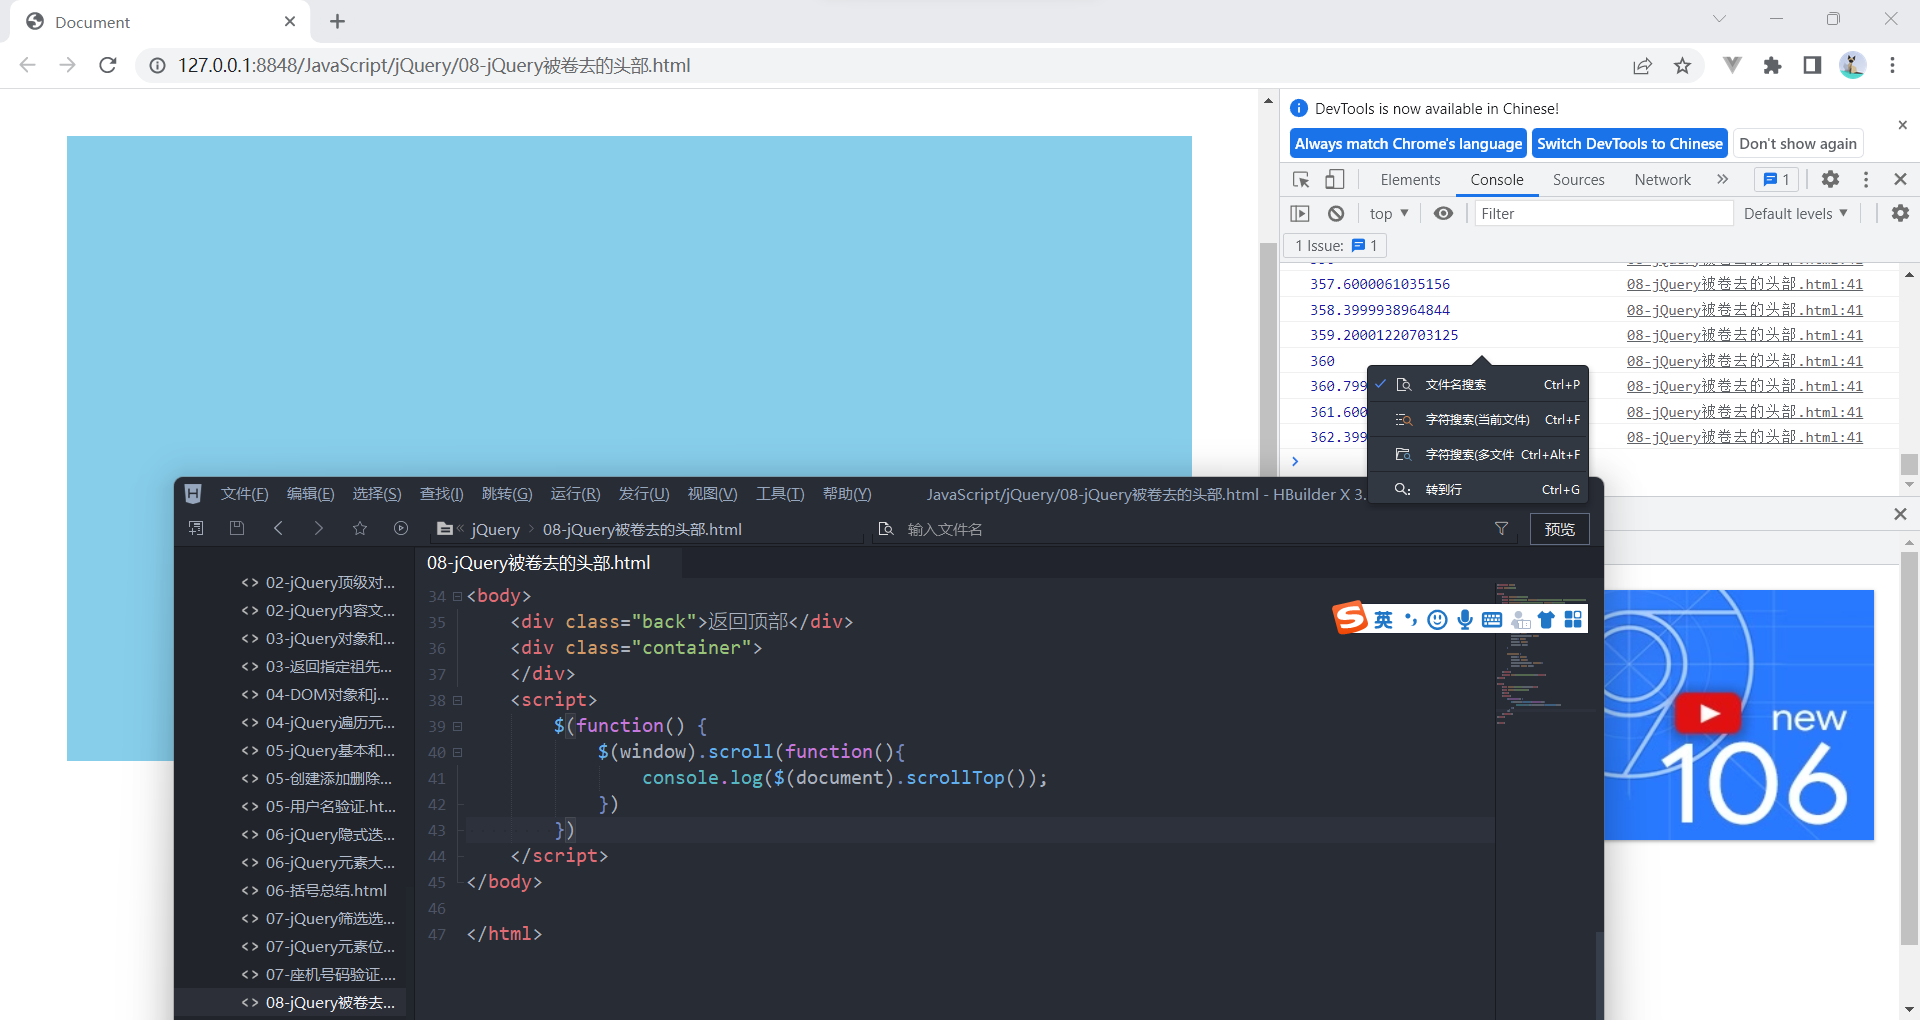1920x1020 pixels.
Task: Select the inspect element tool in DevTools
Action: 1300,179
